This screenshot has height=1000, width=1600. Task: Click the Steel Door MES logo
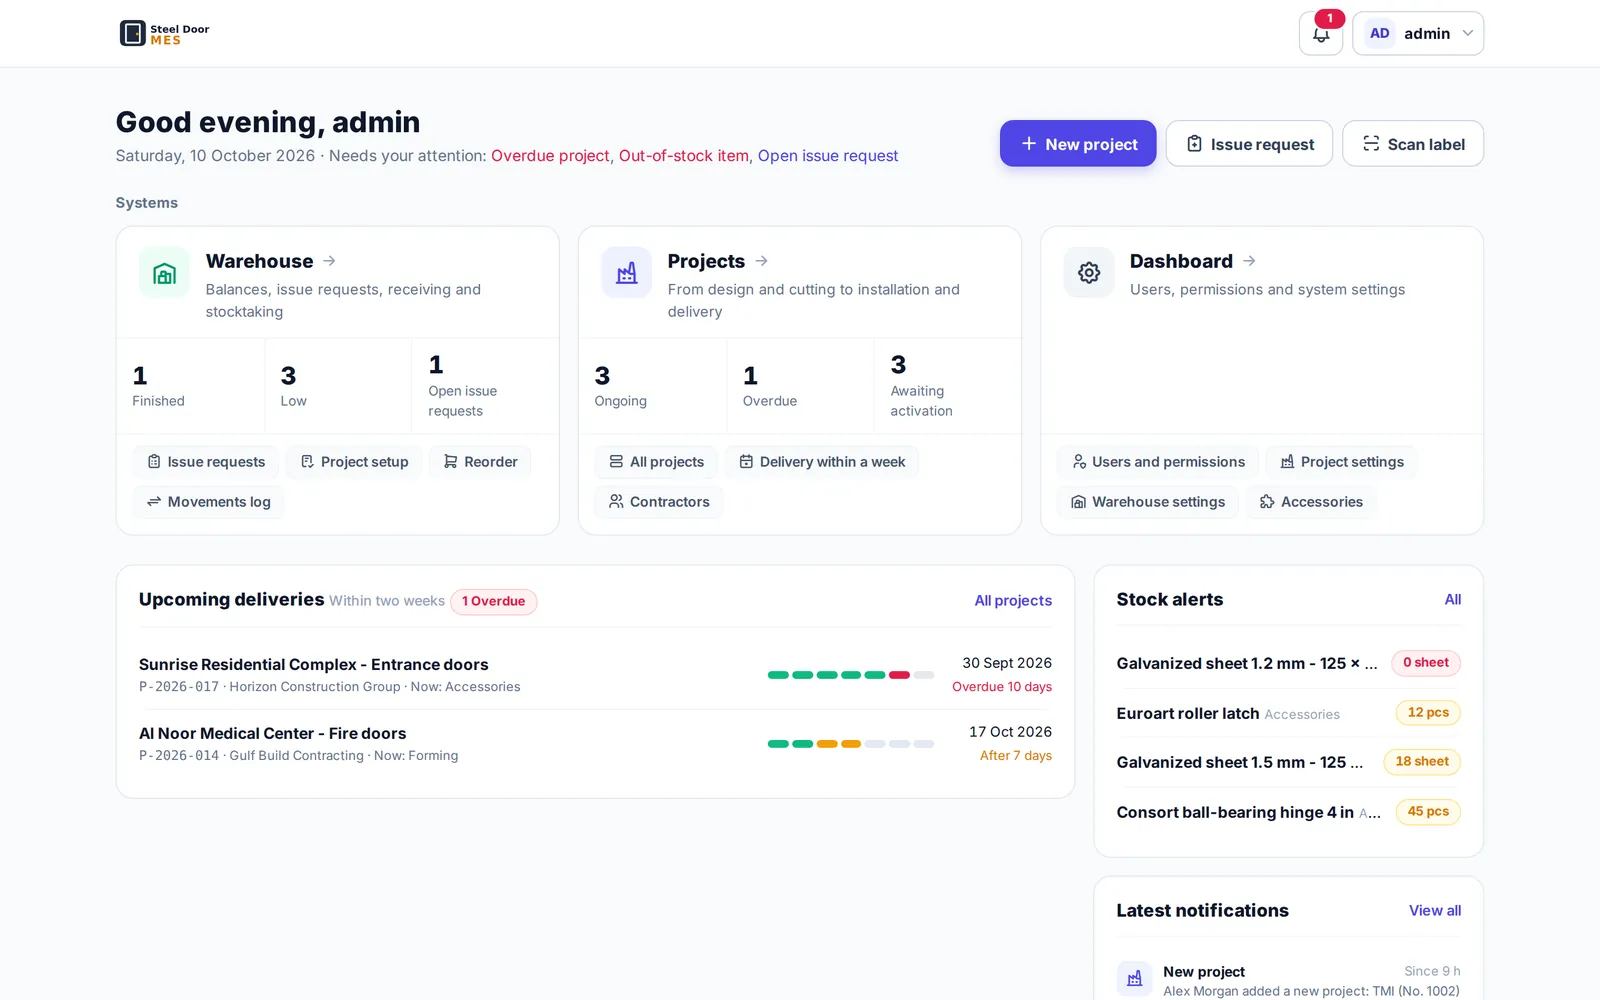pos(165,33)
